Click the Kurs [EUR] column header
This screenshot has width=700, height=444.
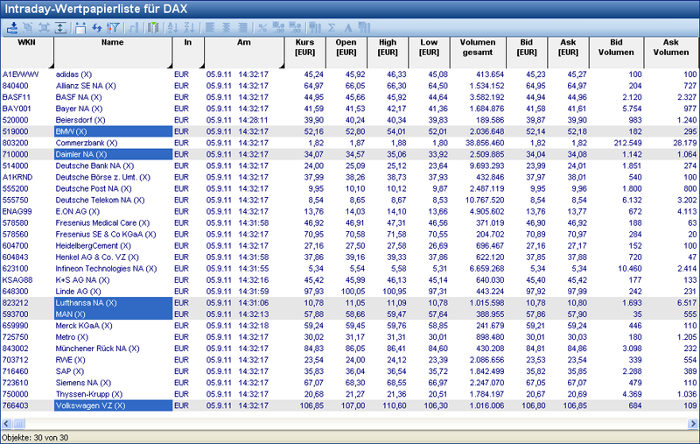(304, 49)
